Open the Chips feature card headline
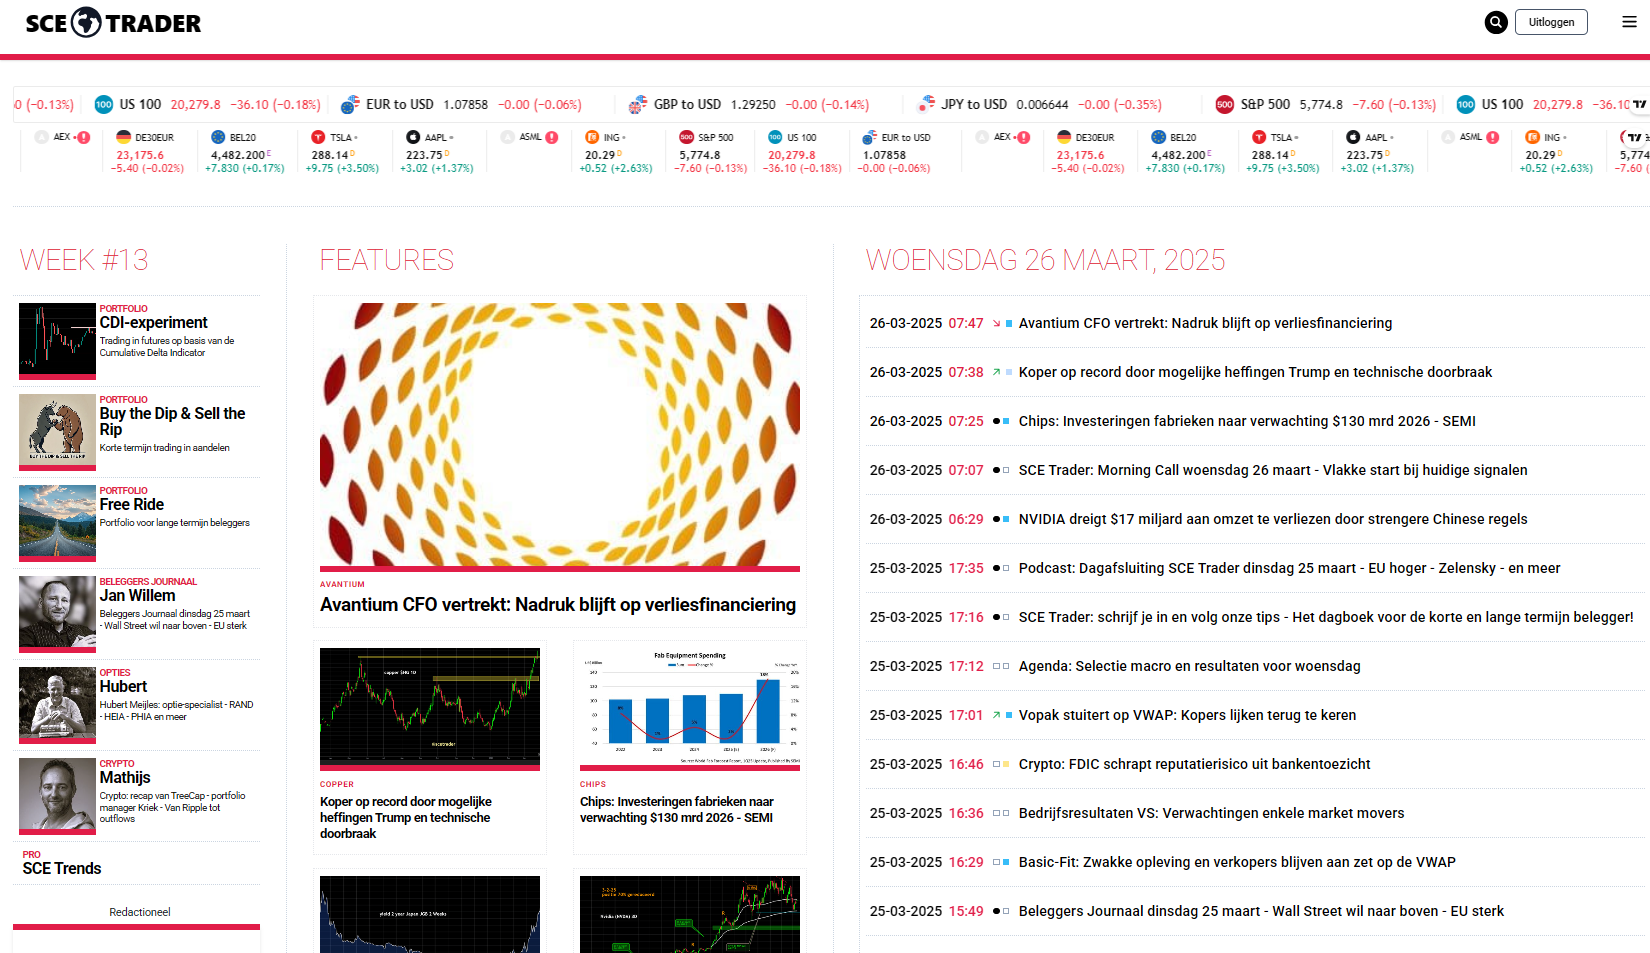This screenshot has width=1650, height=953. [677, 809]
